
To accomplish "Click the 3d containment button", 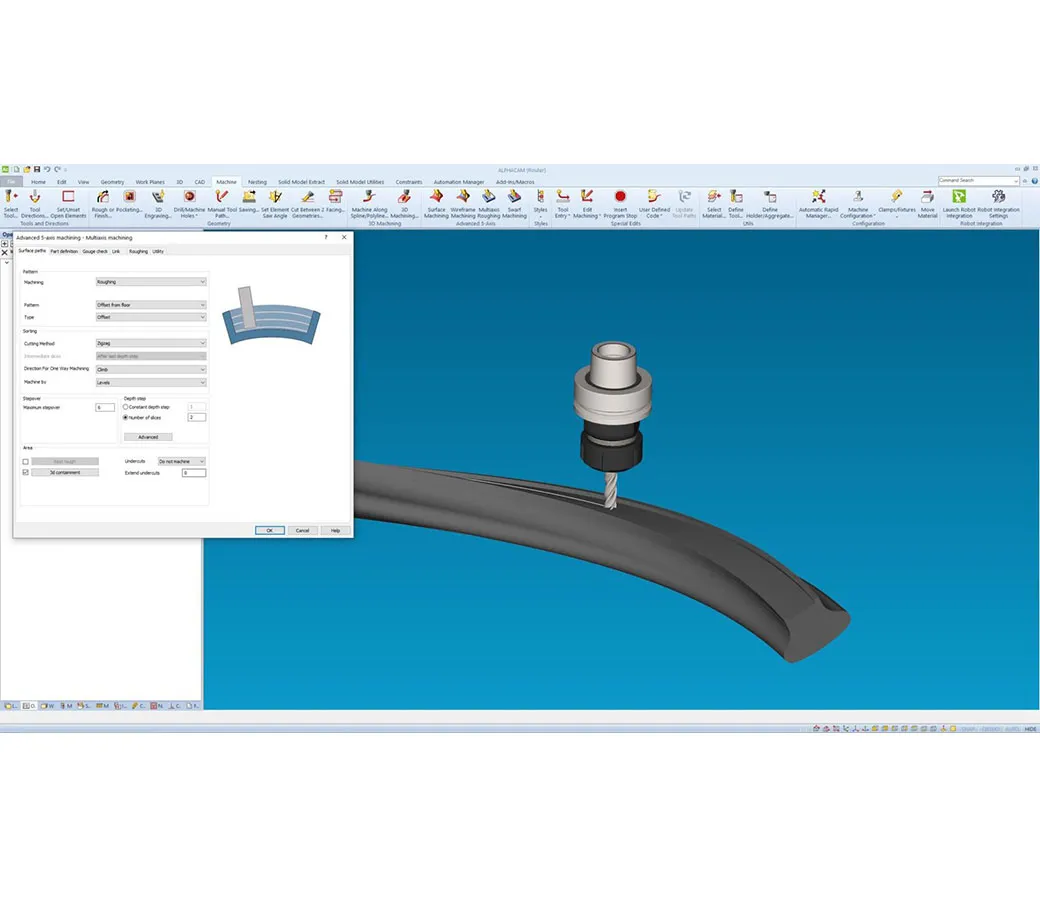I will 65,472.
